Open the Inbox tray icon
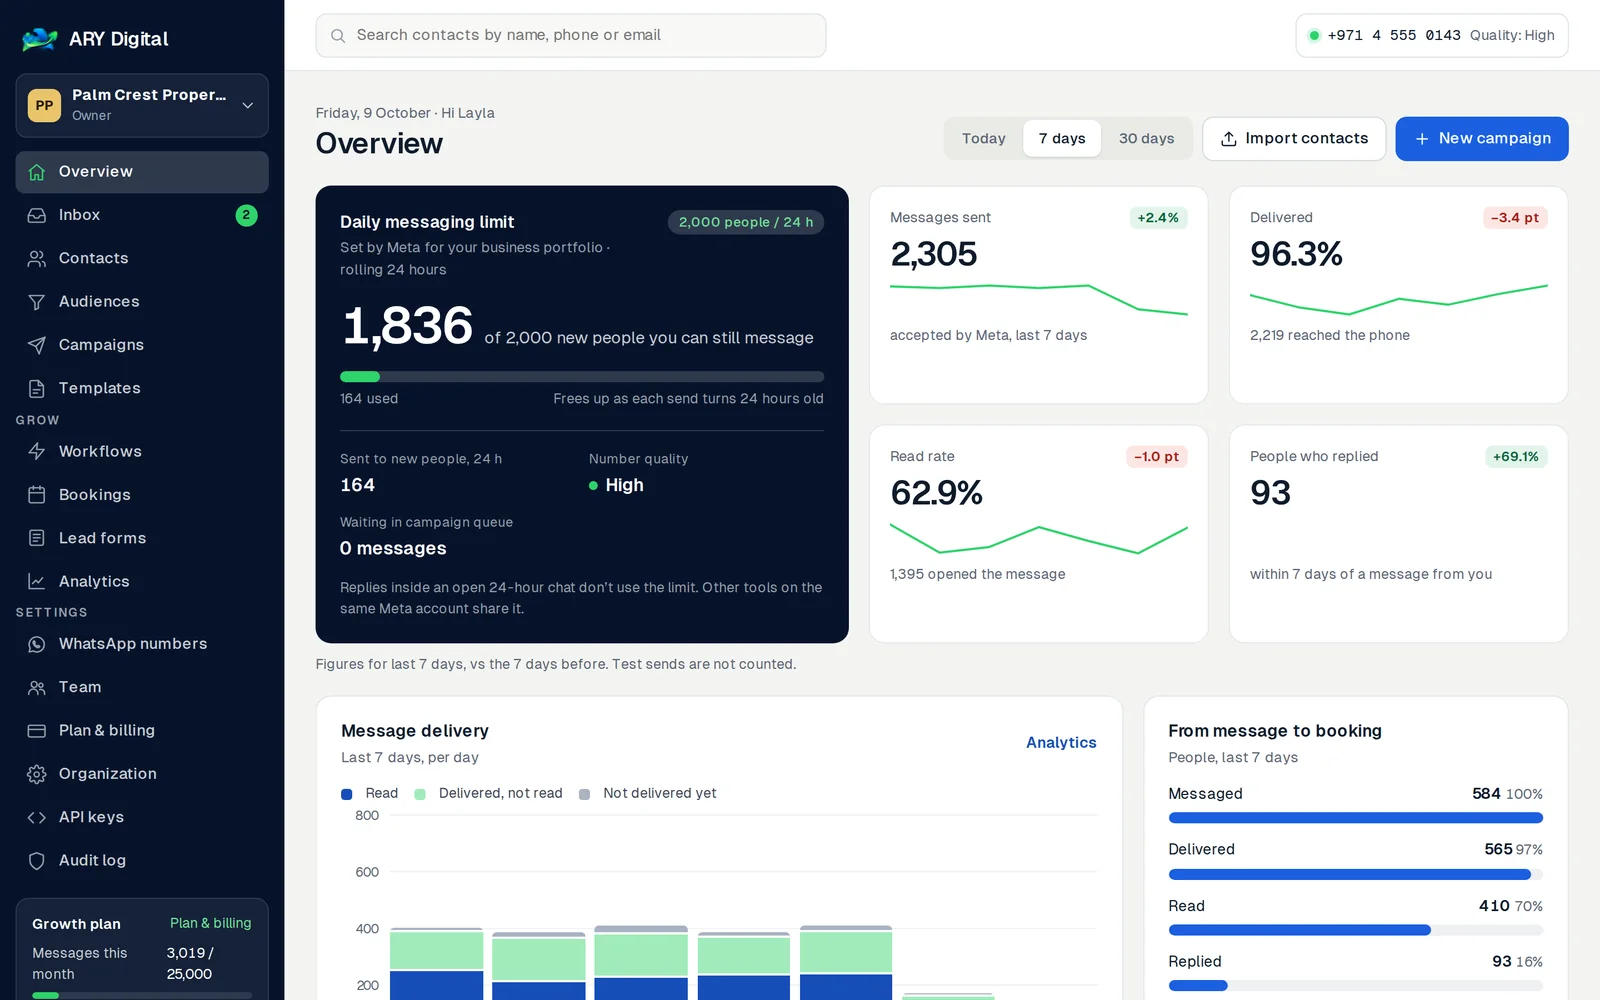The width and height of the screenshot is (1600, 1000). pos(37,215)
